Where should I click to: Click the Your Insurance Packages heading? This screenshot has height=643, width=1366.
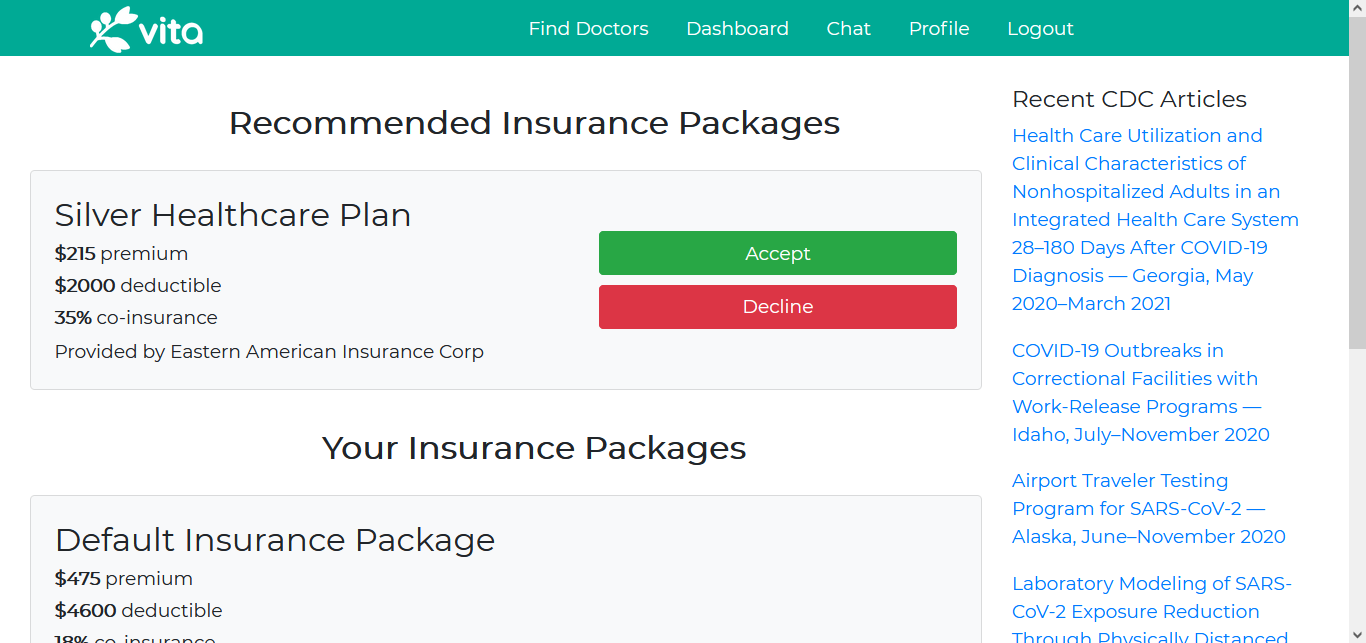[x=534, y=448]
